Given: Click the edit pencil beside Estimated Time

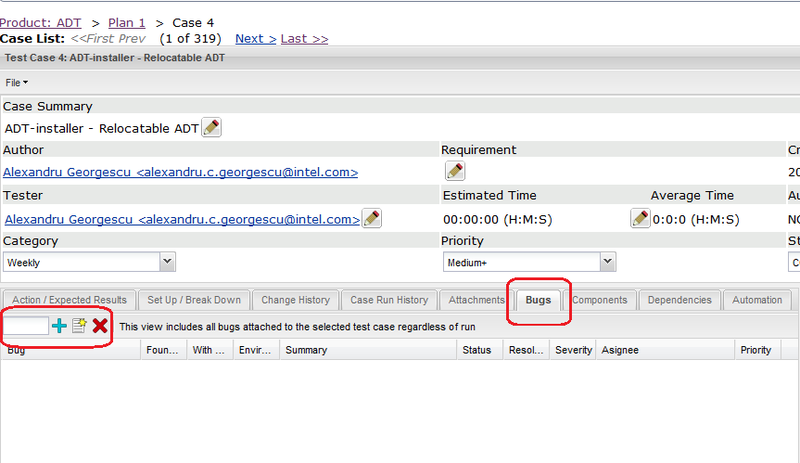Looking at the screenshot, I should pyautogui.click(x=640, y=218).
